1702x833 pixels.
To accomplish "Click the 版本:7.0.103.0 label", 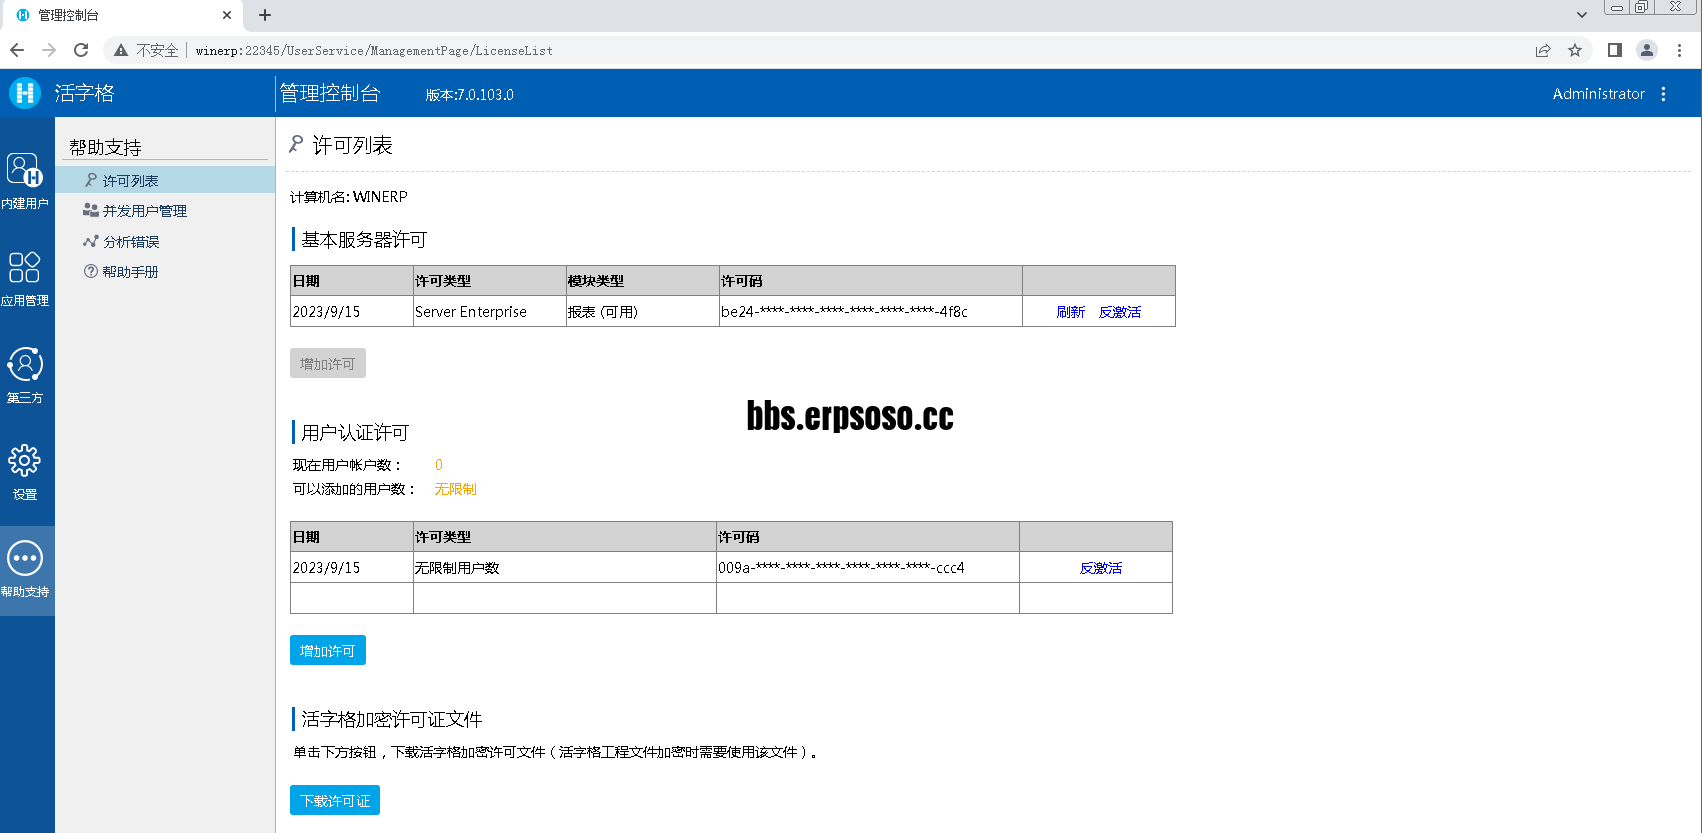I will coord(469,95).
